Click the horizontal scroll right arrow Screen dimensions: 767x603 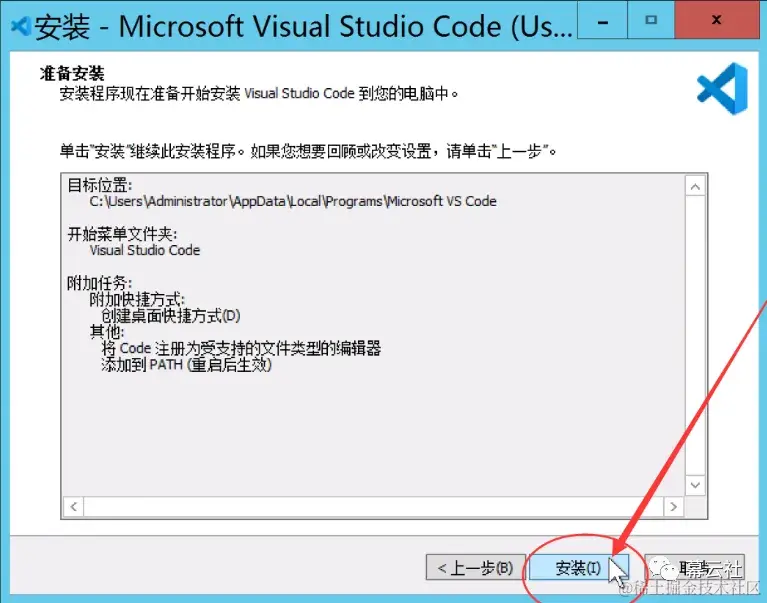click(673, 507)
